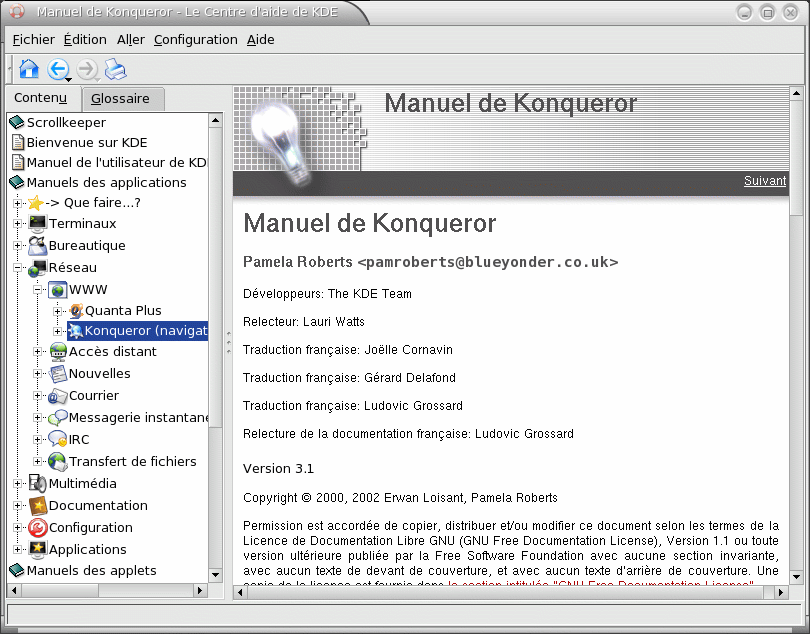The width and height of the screenshot is (810, 634).
Task: Click the Quanta Plus icon
Action: pos(76,311)
